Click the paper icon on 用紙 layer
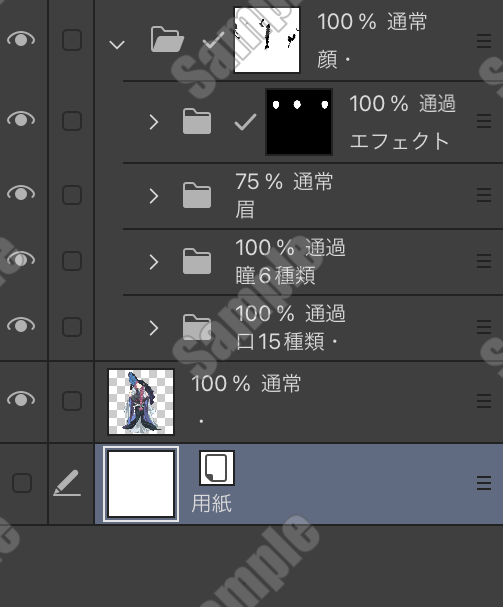503x607 pixels. (217, 468)
